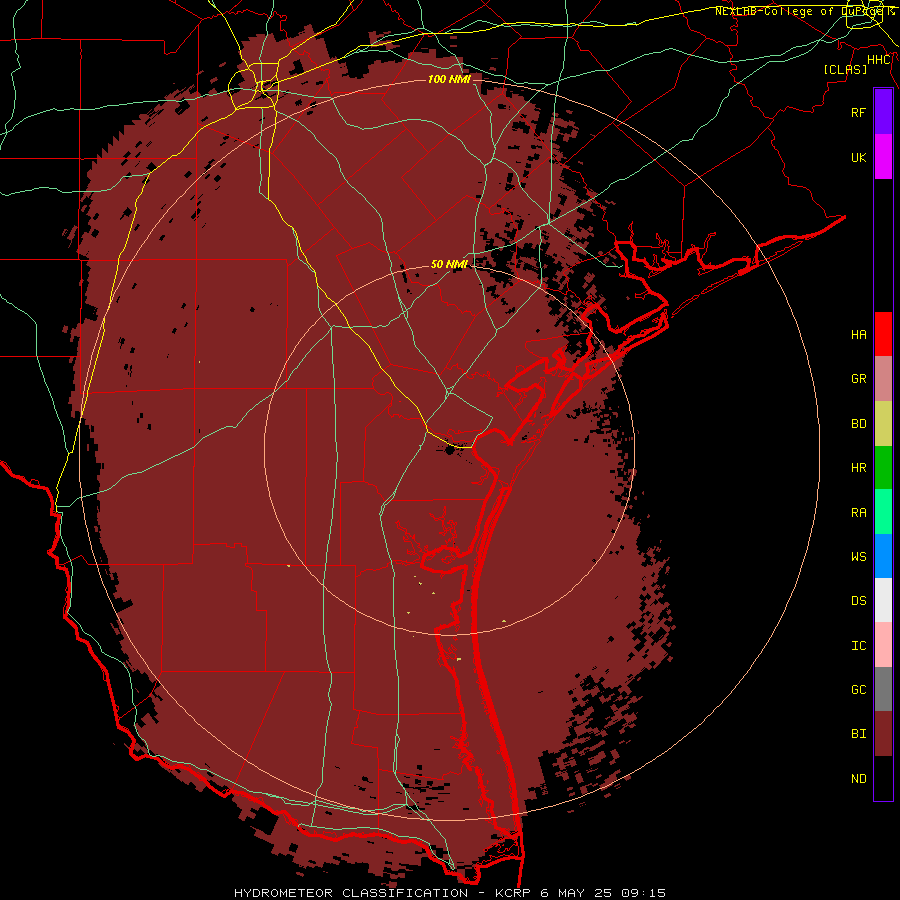Click the 'KCRP' radar site identifier
Screen dimensions: 900x900
pos(511,893)
